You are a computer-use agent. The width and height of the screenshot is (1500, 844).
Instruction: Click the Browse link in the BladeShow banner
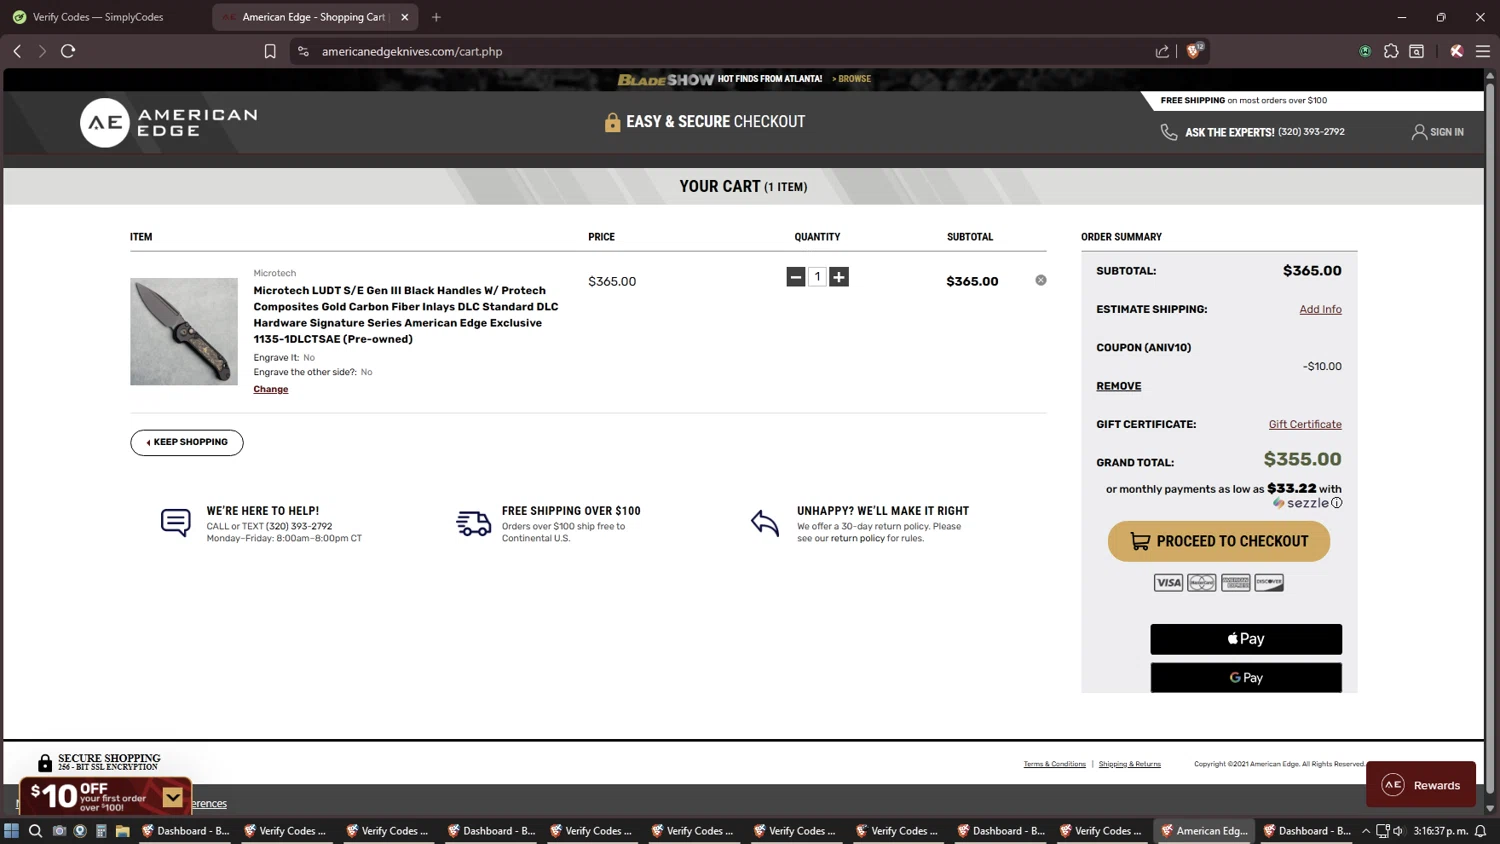[852, 79]
